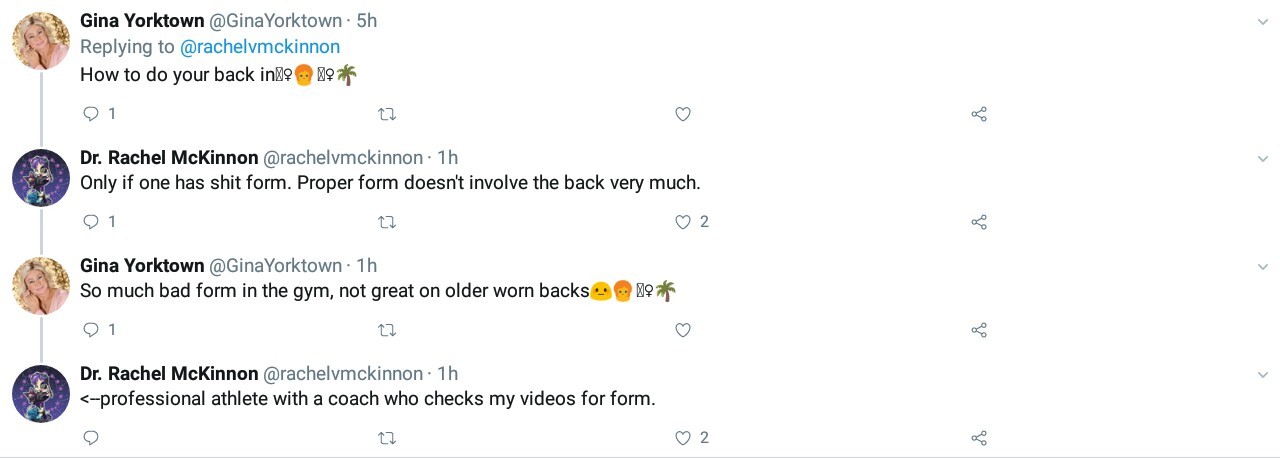The width and height of the screenshot is (1280, 458).
Task: Open more options for Gina's first tweet
Action: click(x=1263, y=21)
